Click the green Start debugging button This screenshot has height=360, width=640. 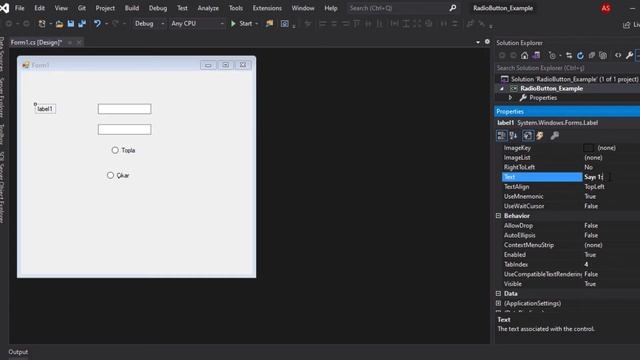(x=241, y=24)
